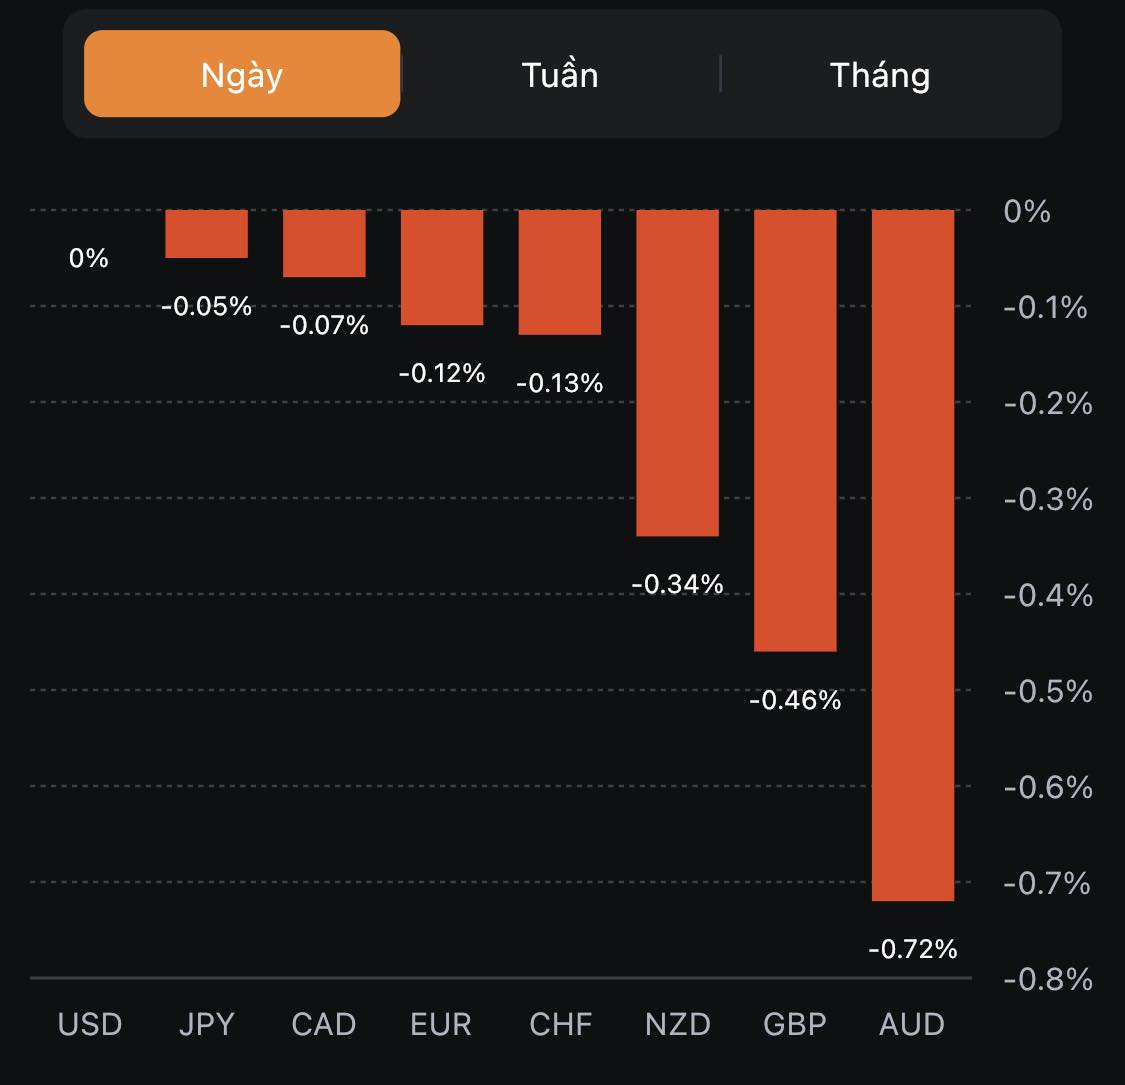Select the Ngày tab
Screen dimensions: 1125x1085
(242, 74)
